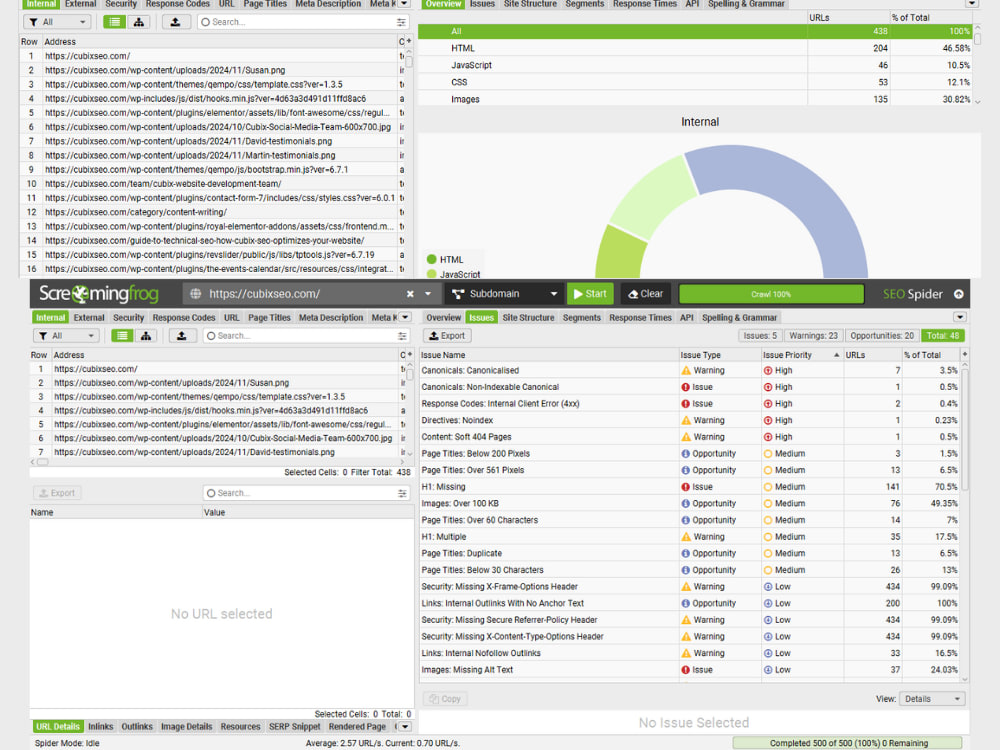This screenshot has width=1000, height=750.
Task: Expand more tabs arrow after Spelling & Grammar in lower window
Action: click(960, 317)
